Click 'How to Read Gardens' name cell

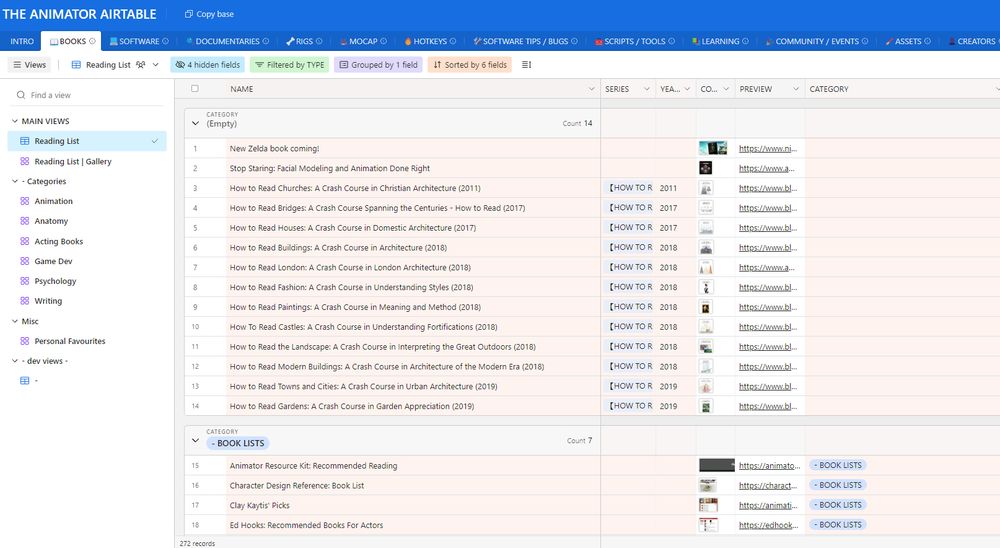(x=413, y=406)
